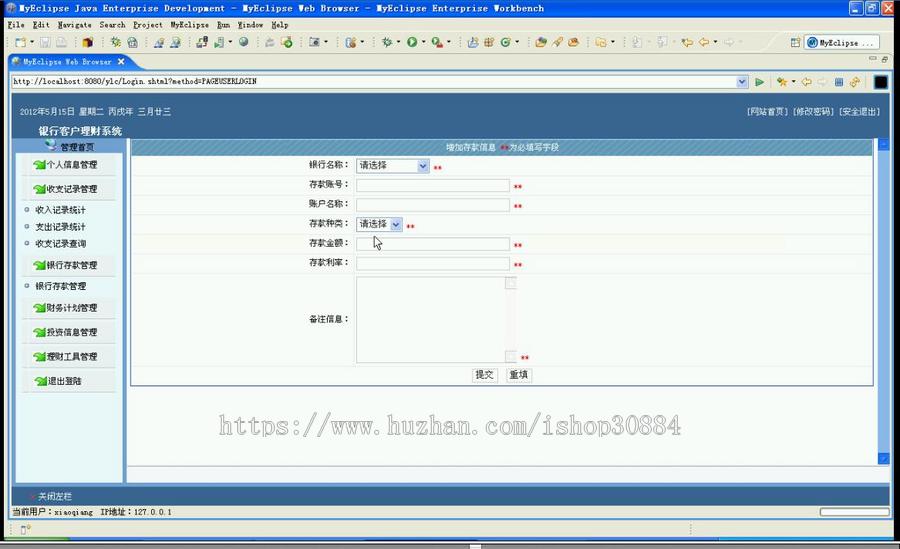The height and width of the screenshot is (549, 900).
Task: Click the search flashlight icon in toolbar
Action: pos(557,42)
